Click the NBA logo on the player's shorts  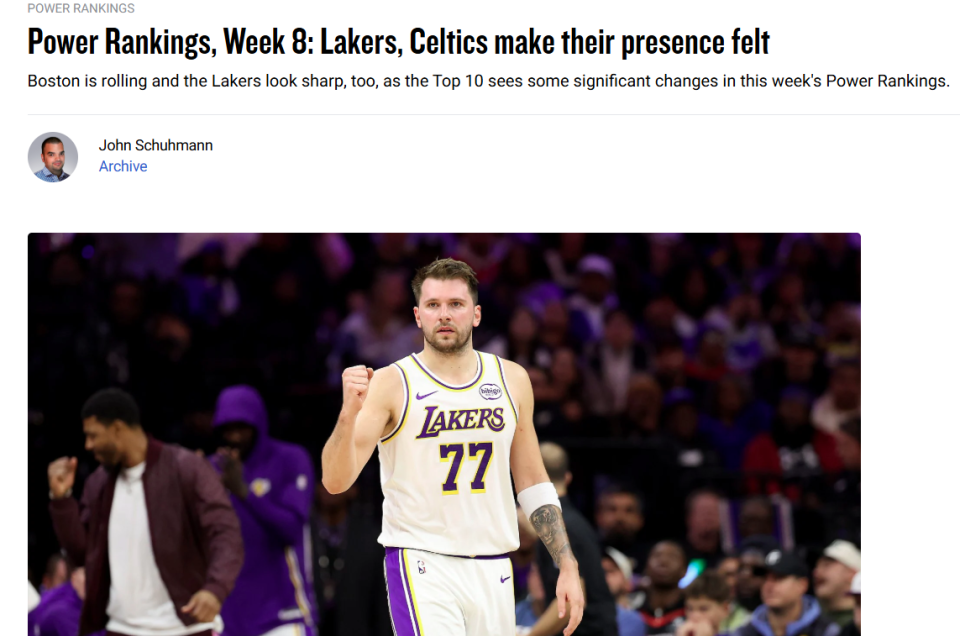pyautogui.click(x=422, y=567)
